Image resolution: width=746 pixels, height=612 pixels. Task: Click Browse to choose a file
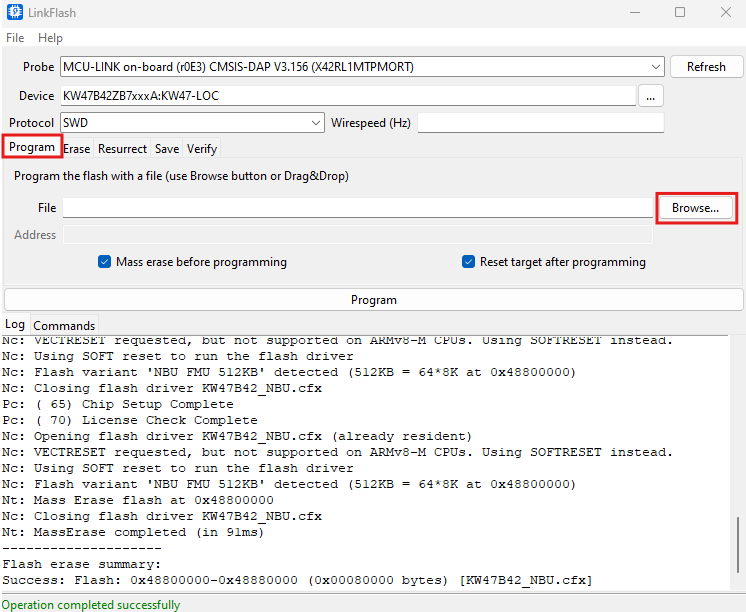[695, 208]
